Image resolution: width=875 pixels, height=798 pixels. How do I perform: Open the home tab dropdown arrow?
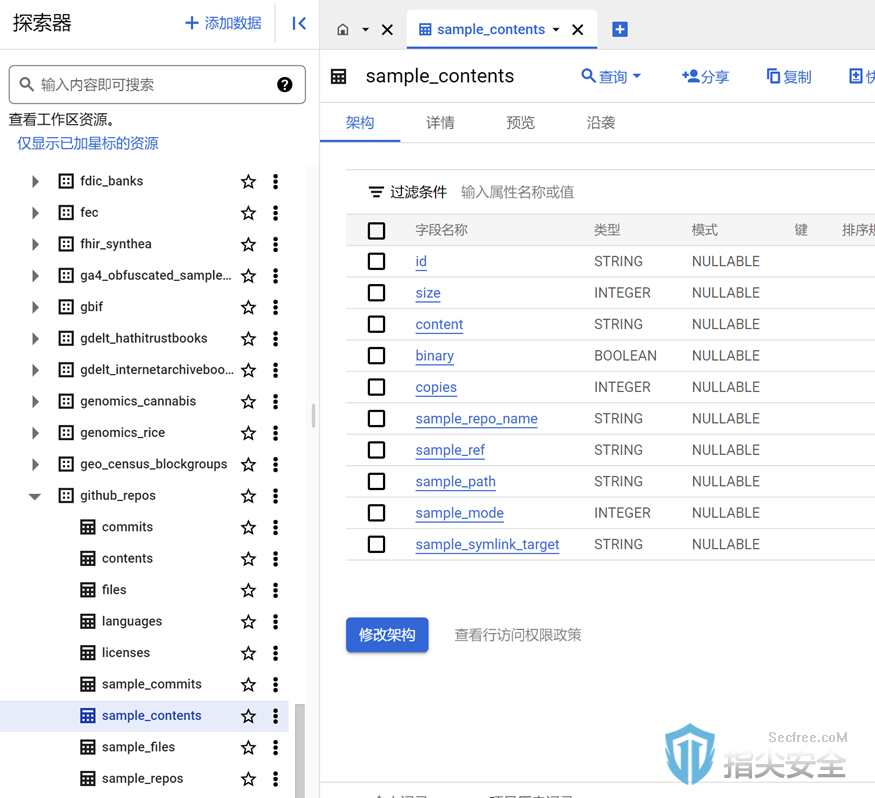pos(366,30)
